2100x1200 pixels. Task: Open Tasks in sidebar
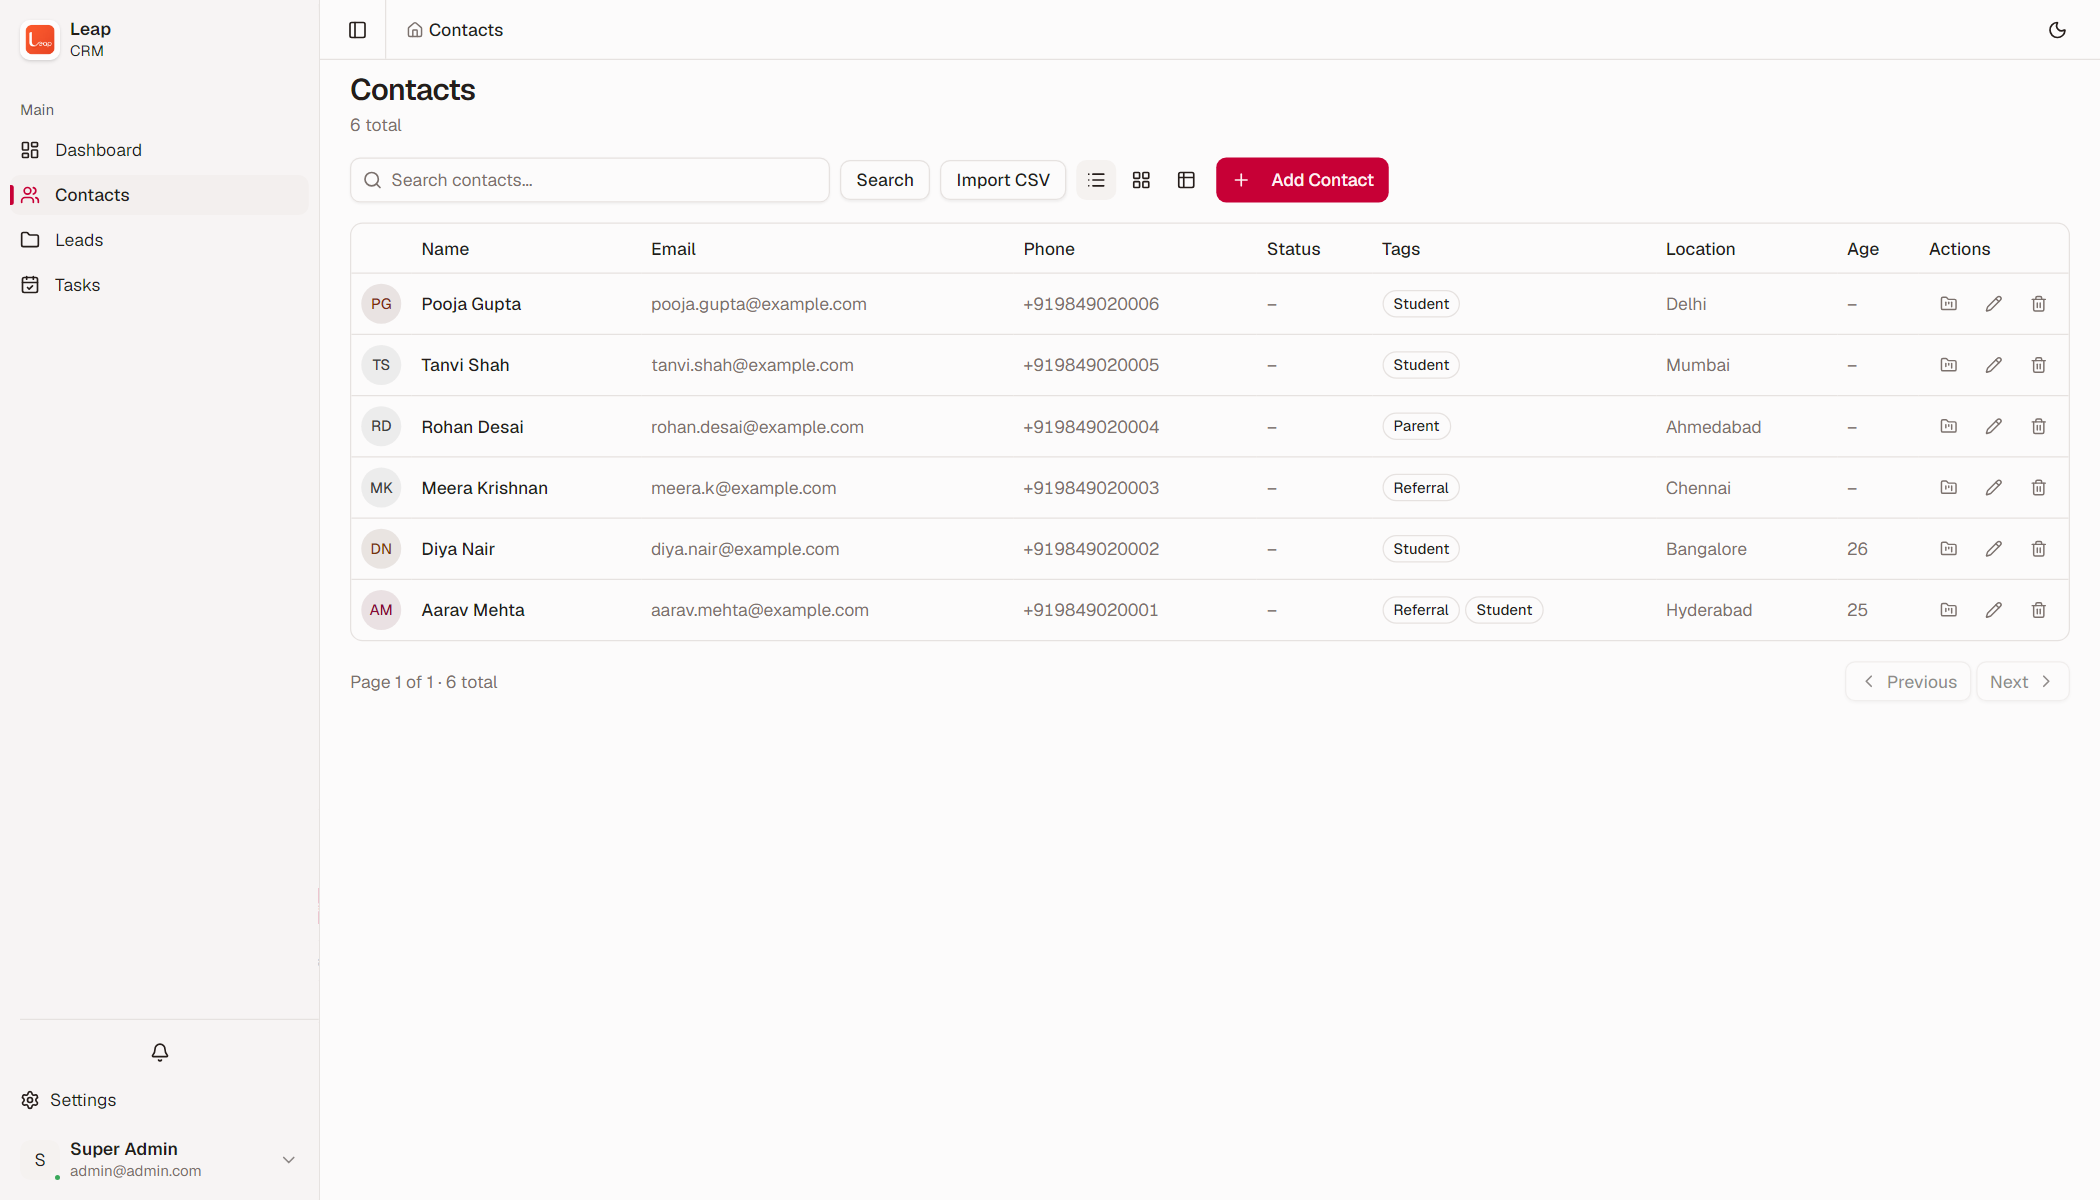coord(160,285)
